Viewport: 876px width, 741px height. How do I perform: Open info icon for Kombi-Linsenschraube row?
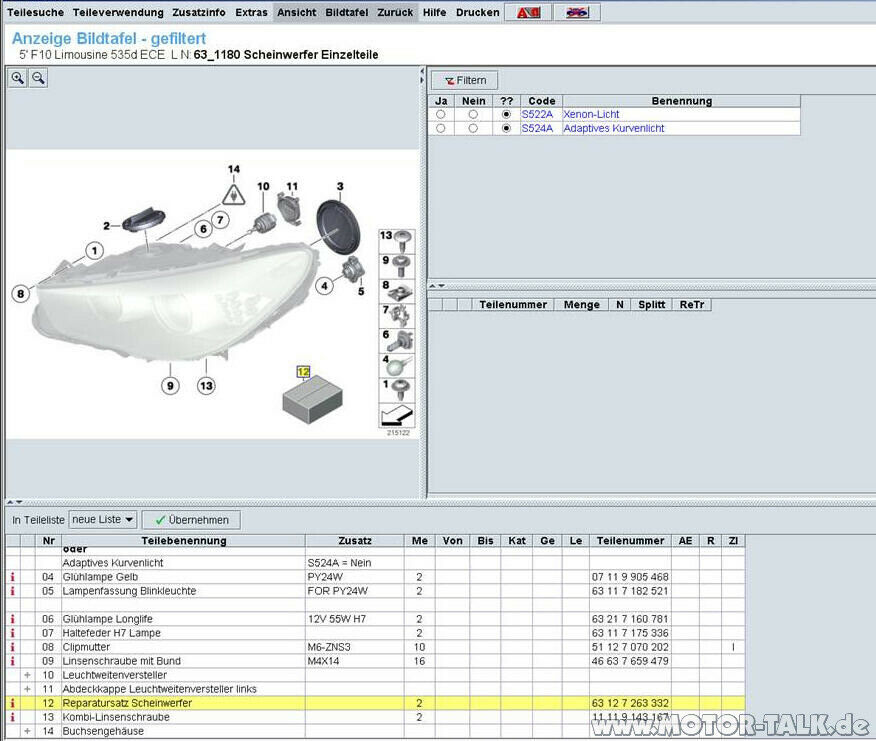coord(12,717)
